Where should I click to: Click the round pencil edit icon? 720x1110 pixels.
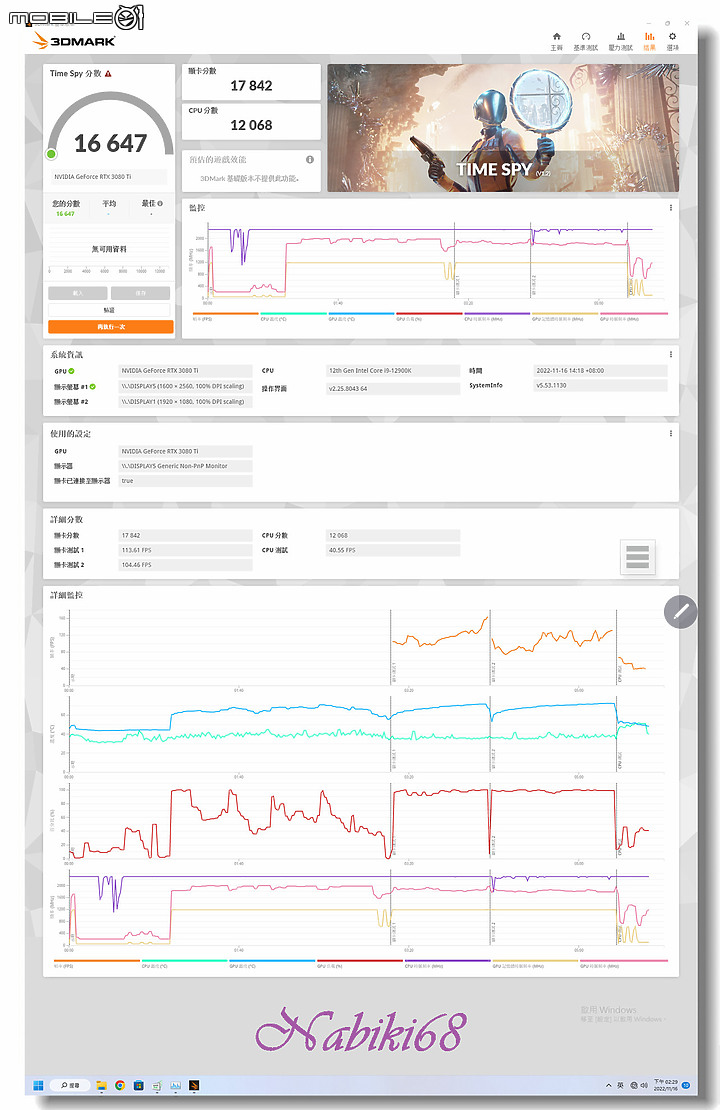tap(680, 612)
